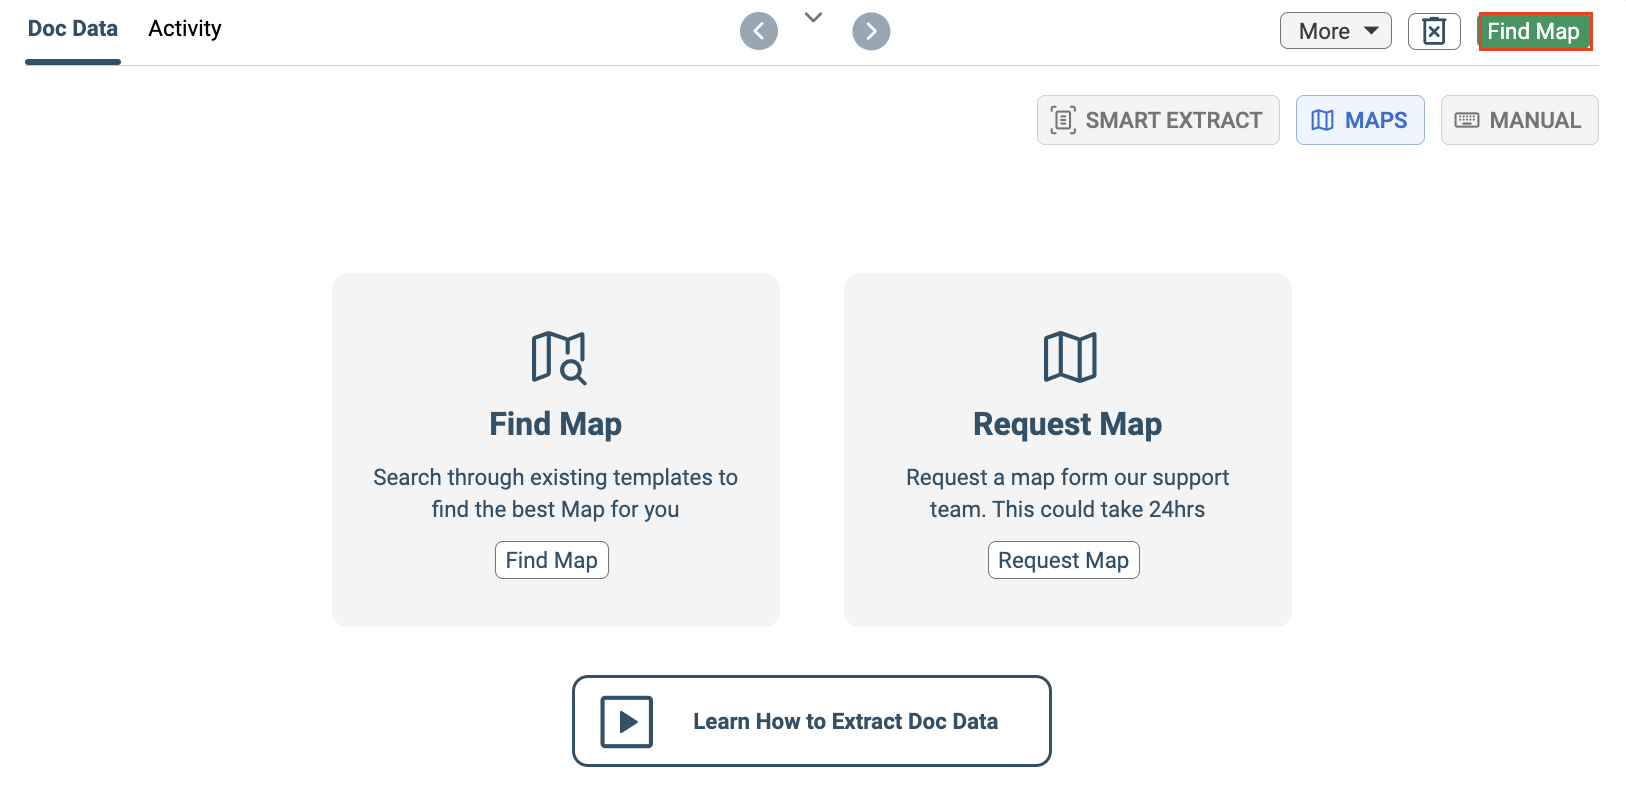The image size is (1626, 788).
Task: Click the Find Map button in card
Action: [552, 560]
